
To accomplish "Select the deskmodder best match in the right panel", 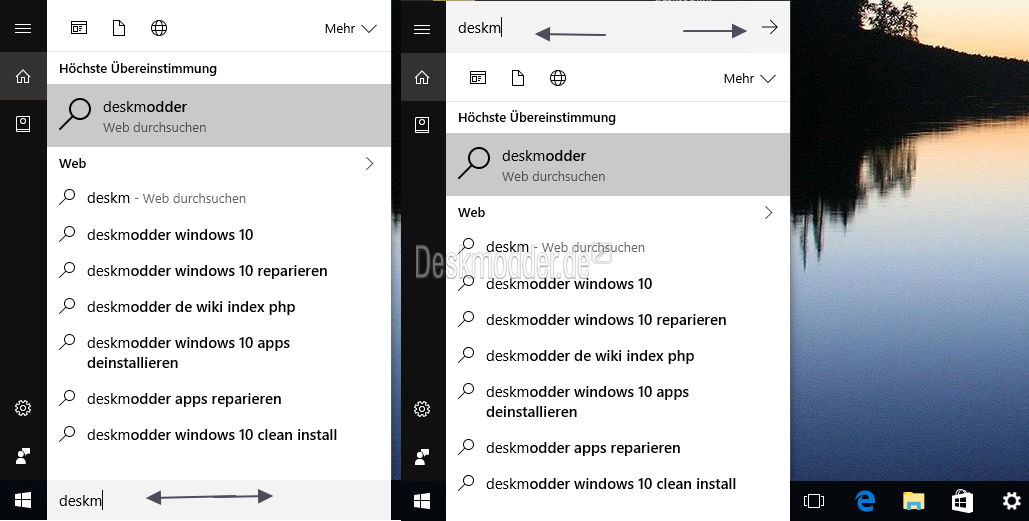I will [618, 165].
